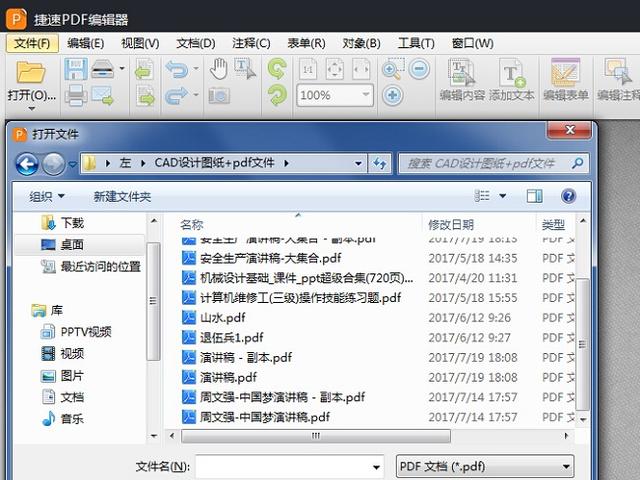Image resolution: width=640 pixels, height=480 pixels.
Task: Click the refresh icon beside address bar
Action: click(x=380, y=164)
